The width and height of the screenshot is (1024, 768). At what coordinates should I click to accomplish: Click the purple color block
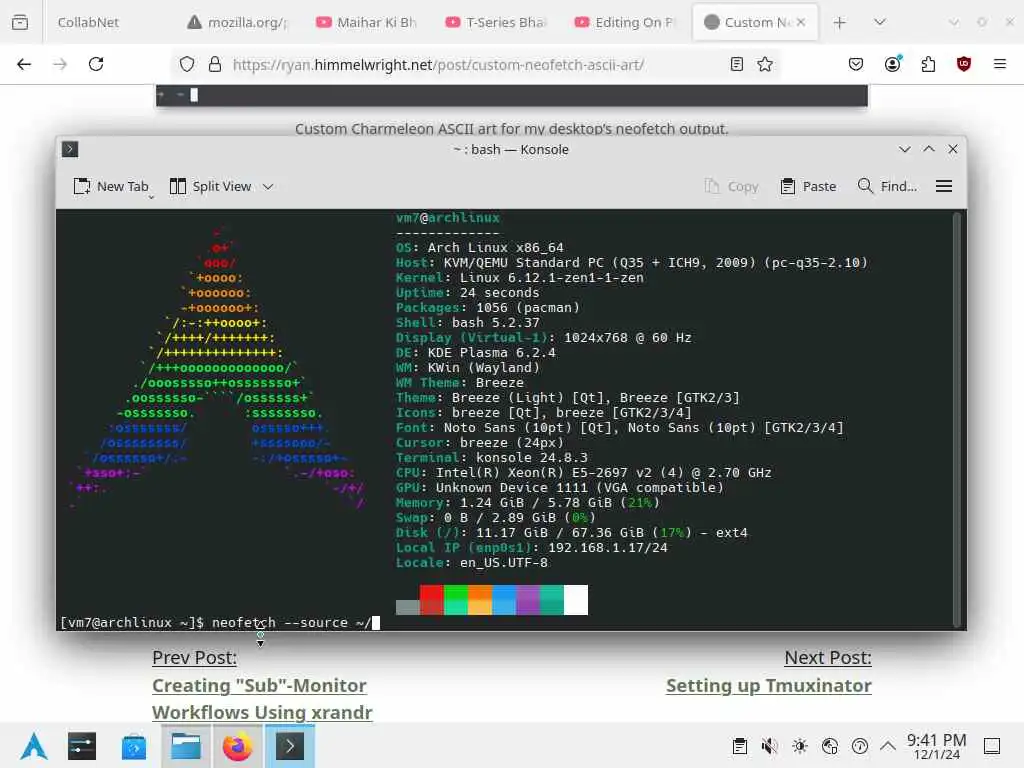pos(528,600)
